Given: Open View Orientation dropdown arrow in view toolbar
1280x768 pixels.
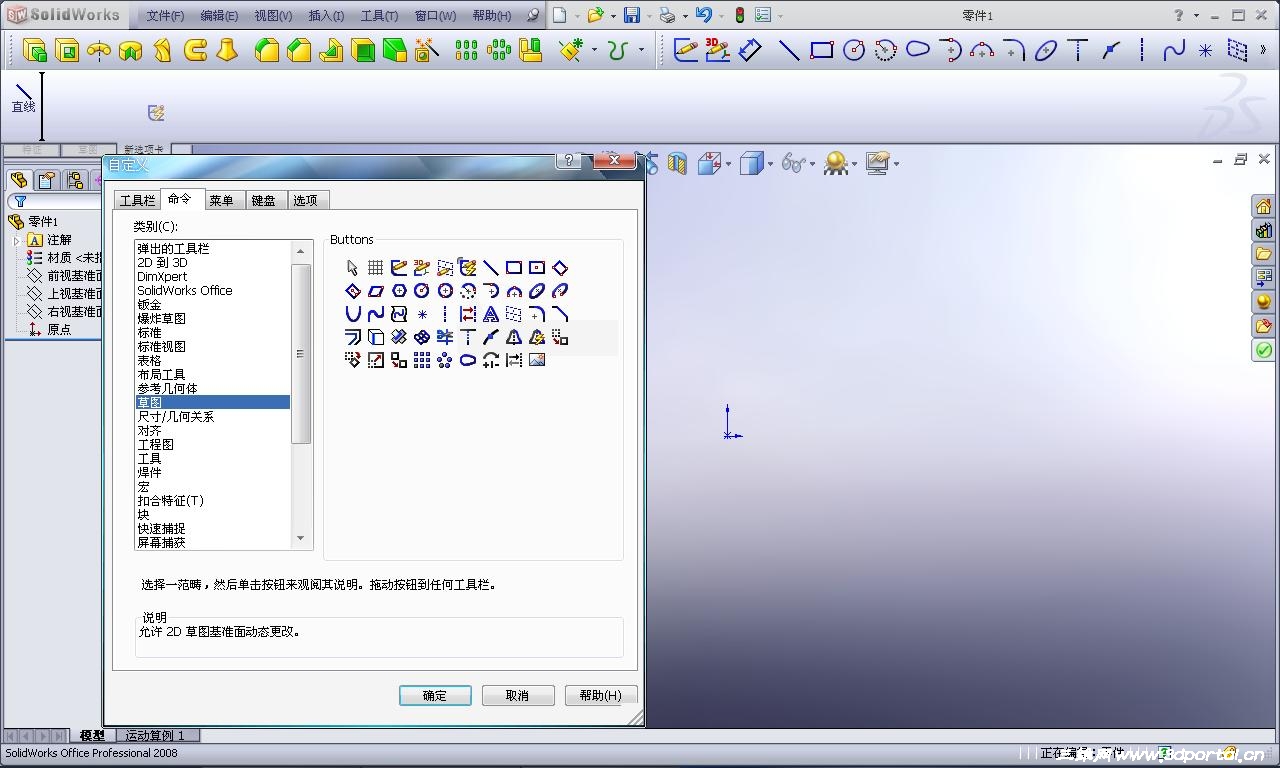Looking at the screenshot, I should (x=728, y=164).
